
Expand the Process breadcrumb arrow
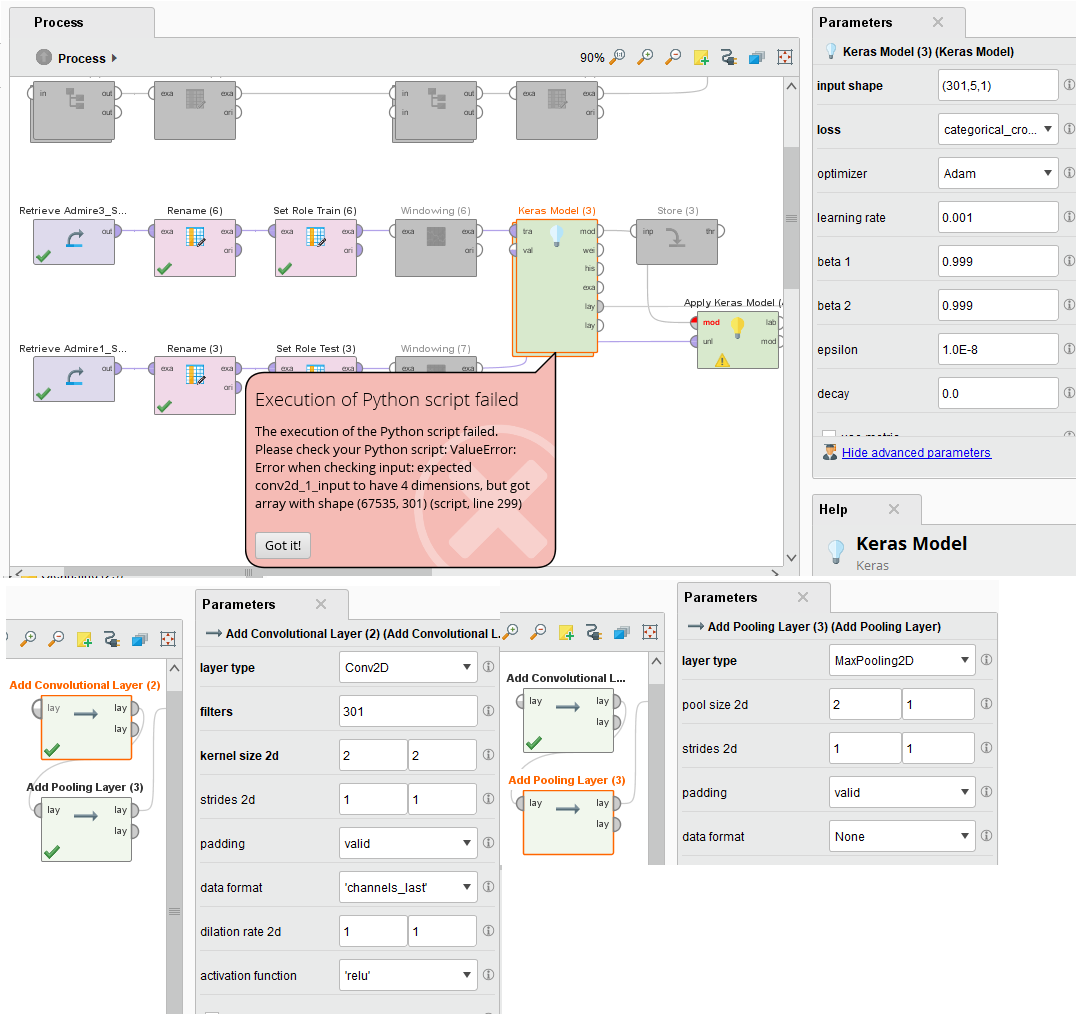(114, 58)
